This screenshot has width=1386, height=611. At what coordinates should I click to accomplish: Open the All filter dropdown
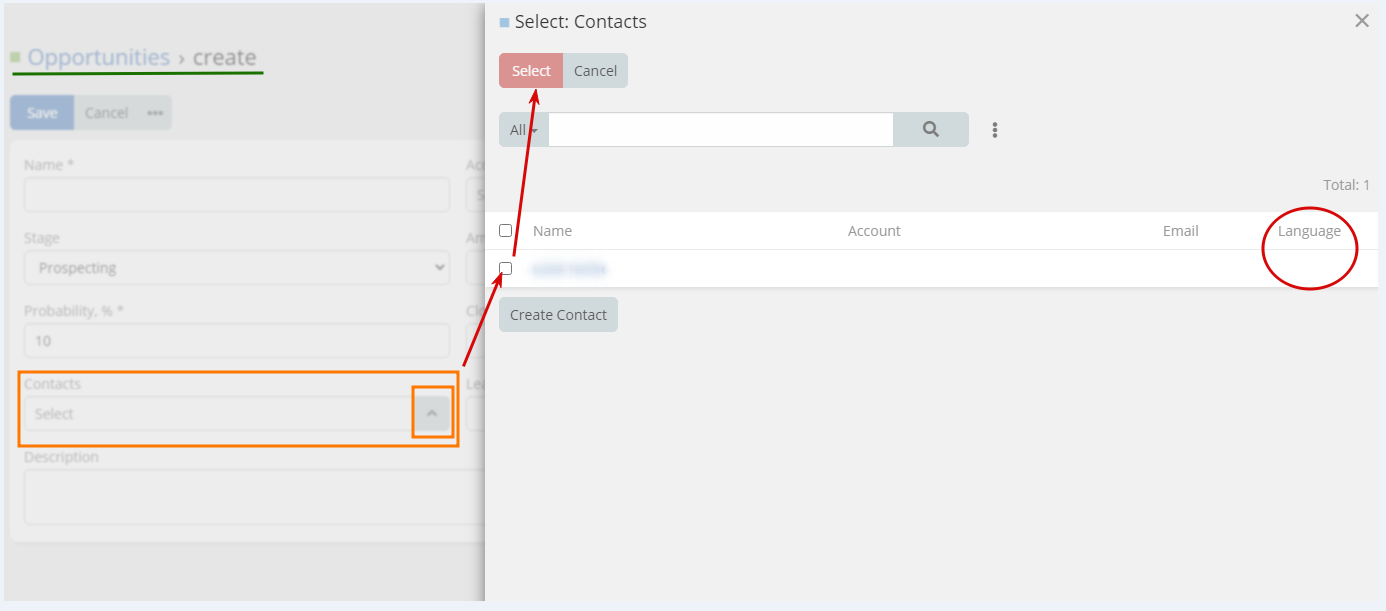[x=523, y=130]
